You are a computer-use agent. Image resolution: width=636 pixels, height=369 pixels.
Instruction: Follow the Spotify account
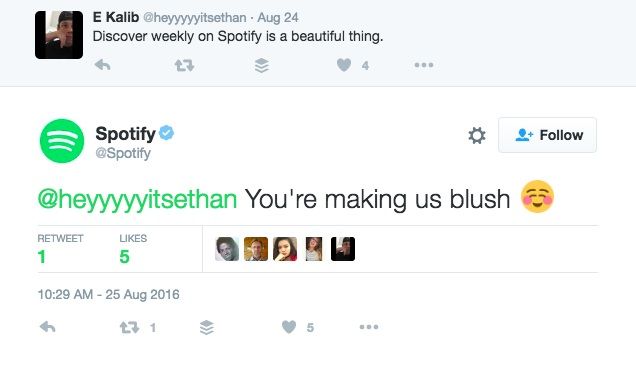[x=547, y=135]
